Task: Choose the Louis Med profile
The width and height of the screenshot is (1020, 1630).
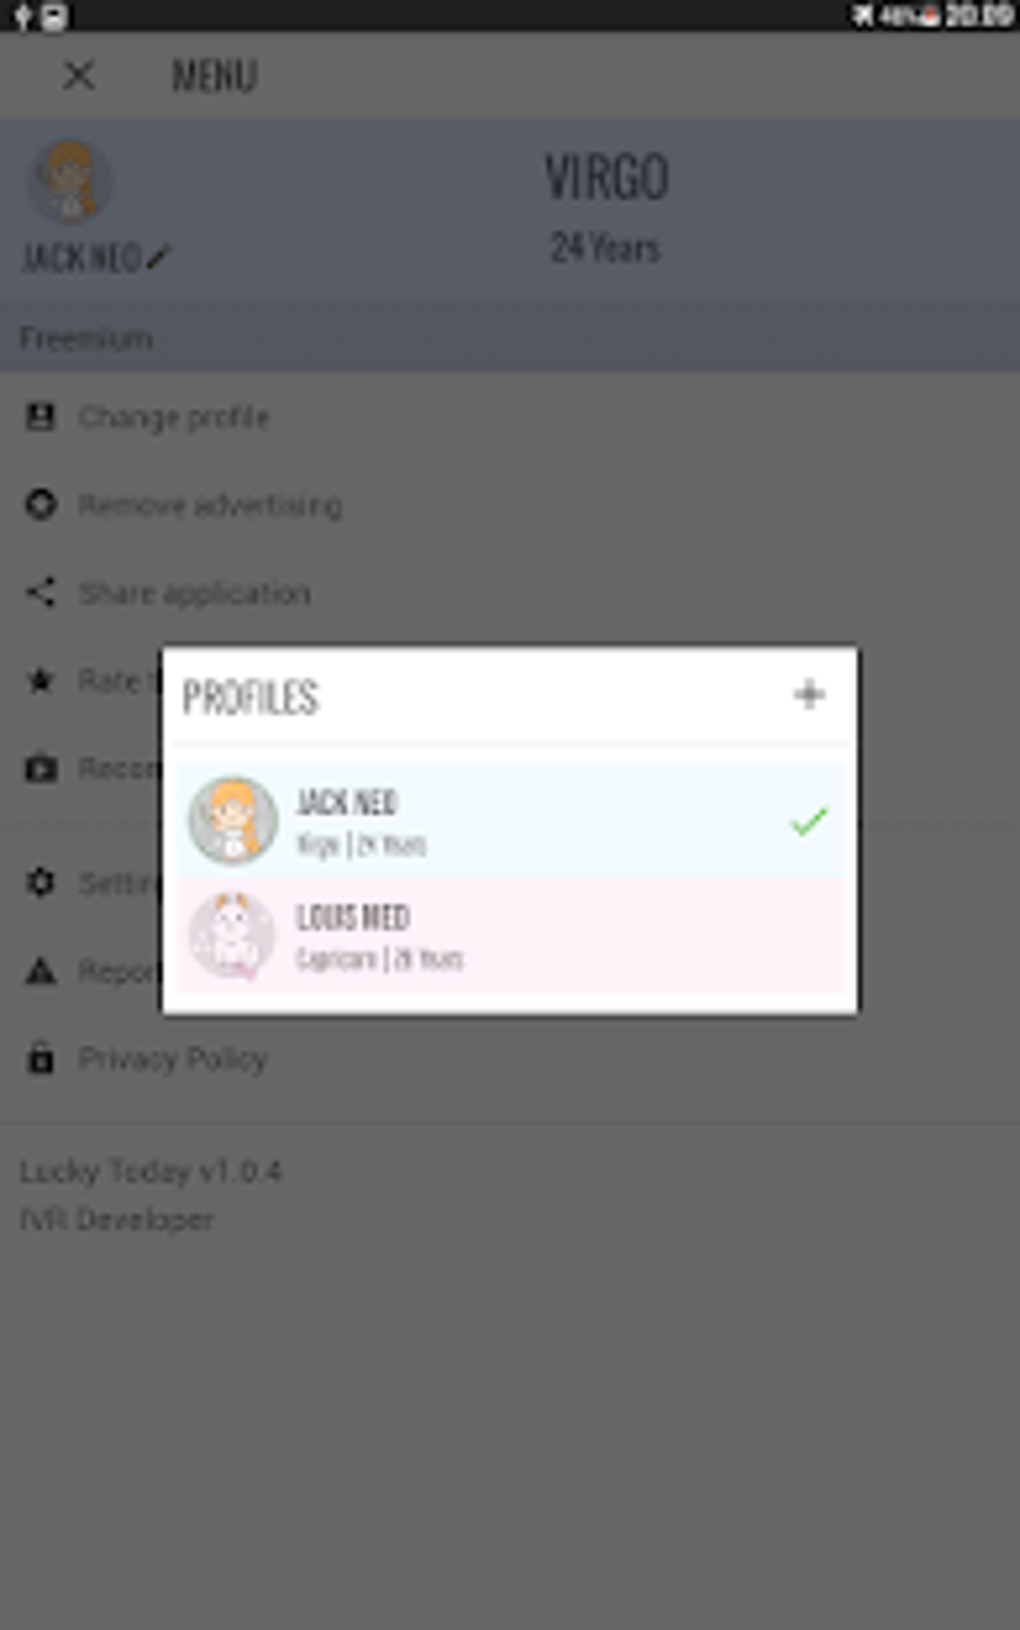Action: (x=510, y=937)
